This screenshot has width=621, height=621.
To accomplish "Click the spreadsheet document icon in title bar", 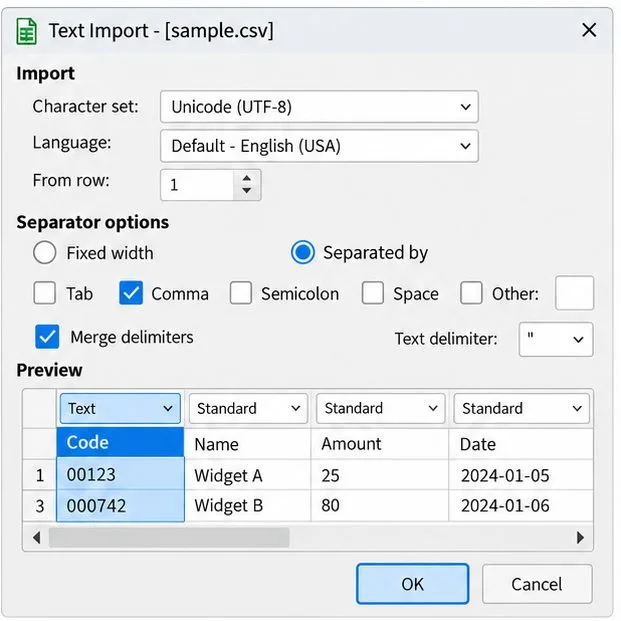I will point(27,31).
